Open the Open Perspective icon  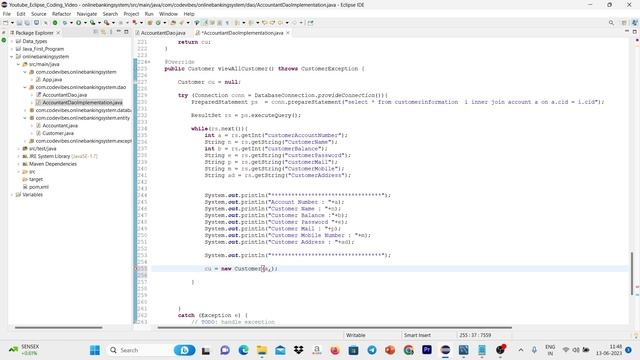(x=624, y=23)
